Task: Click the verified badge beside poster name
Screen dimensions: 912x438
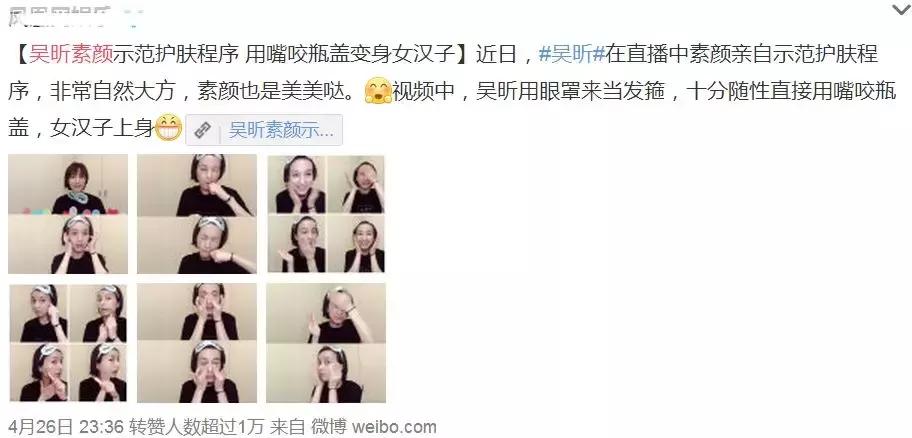Action: [x=133, y=14]
